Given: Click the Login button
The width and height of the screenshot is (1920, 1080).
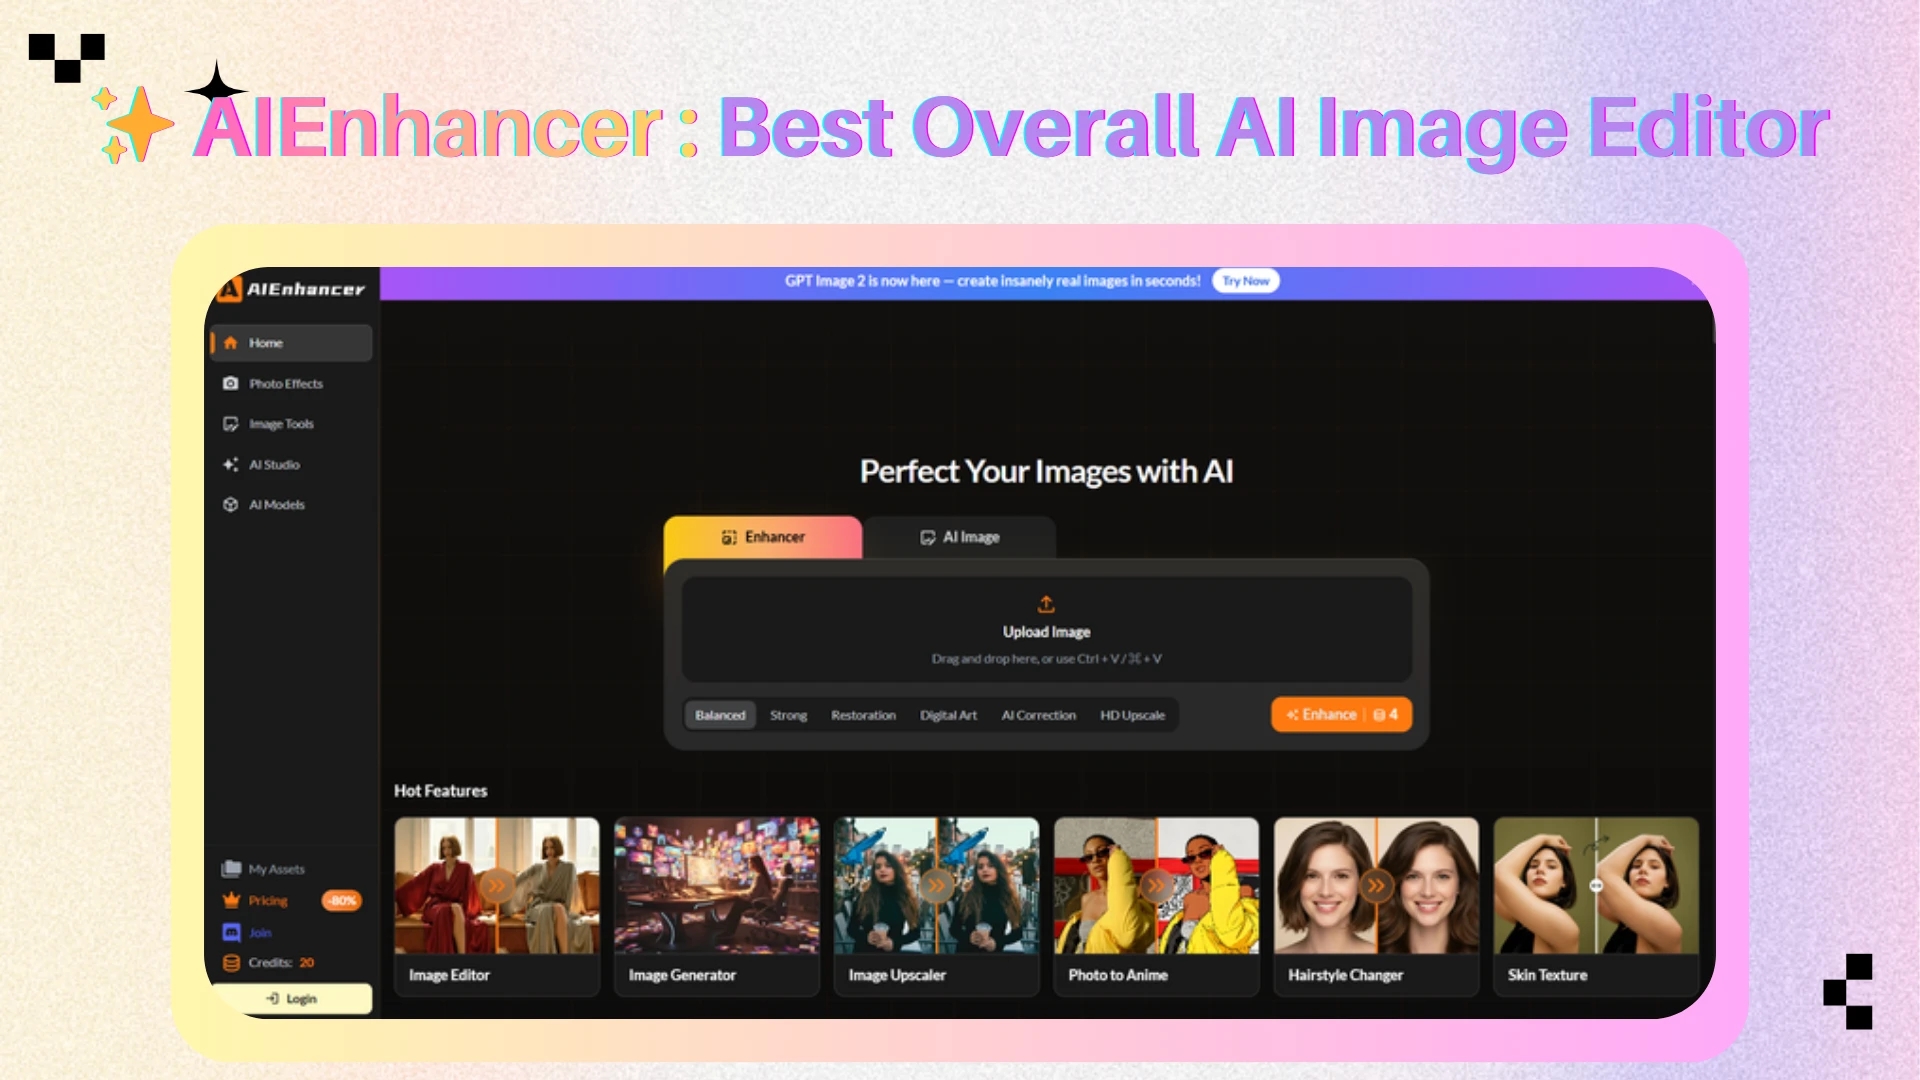Looking at the screenshot, I should [x=291, y=998].
